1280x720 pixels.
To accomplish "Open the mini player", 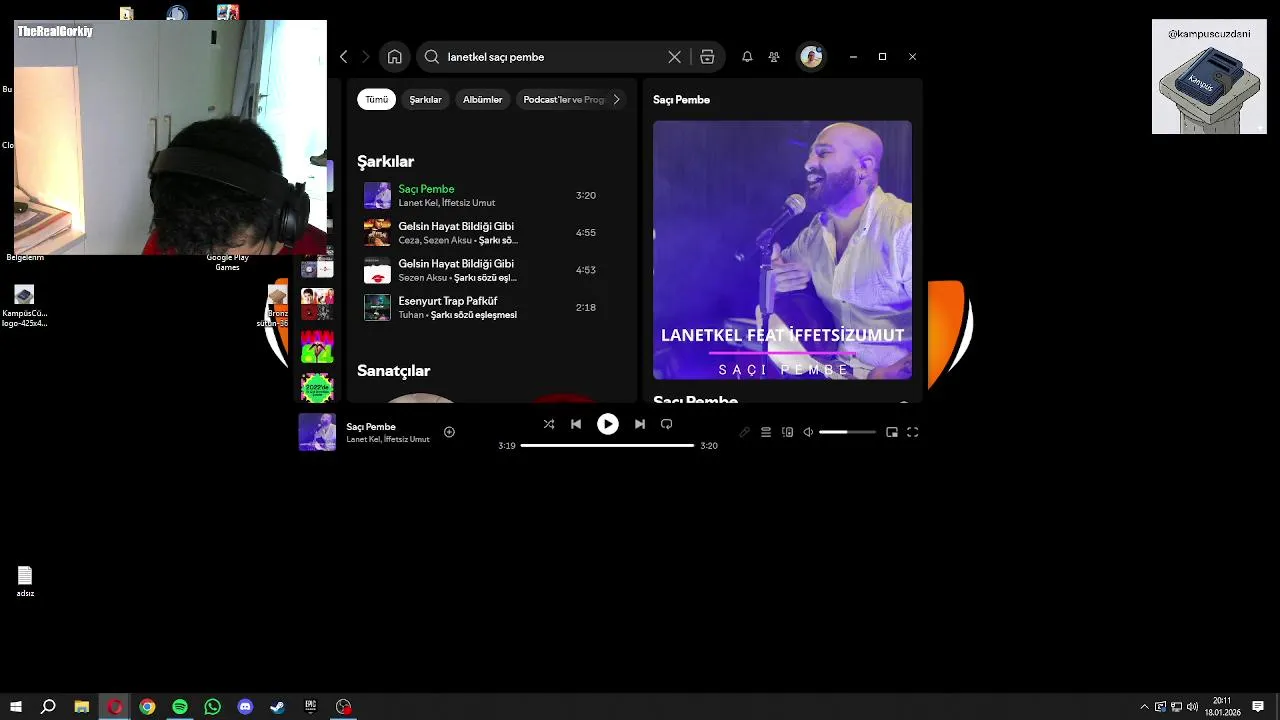I will [x=892, y=432].
